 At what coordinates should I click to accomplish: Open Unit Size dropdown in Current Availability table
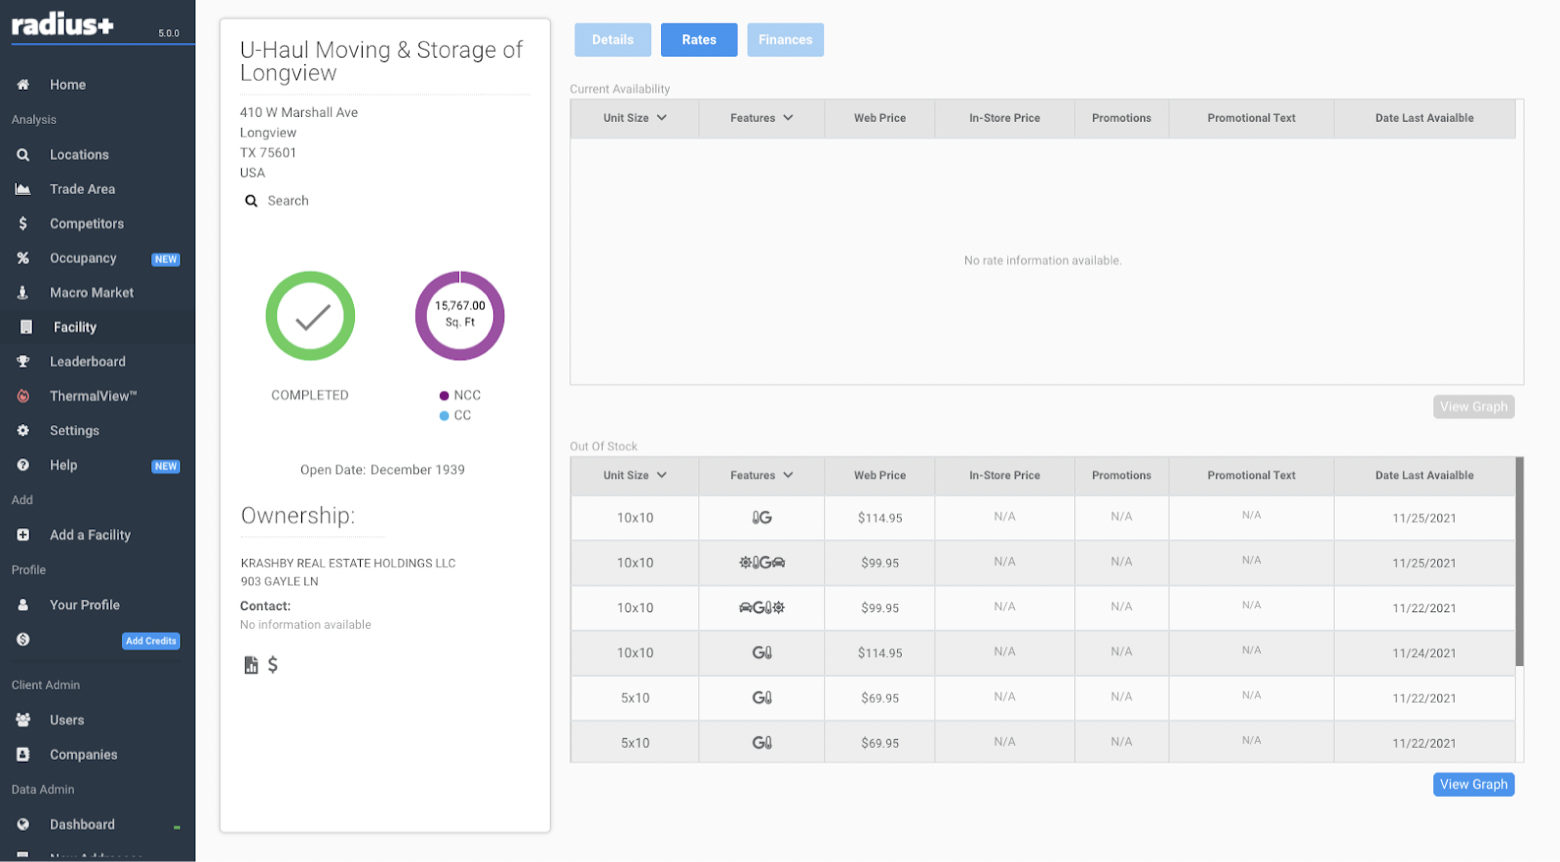635,118
